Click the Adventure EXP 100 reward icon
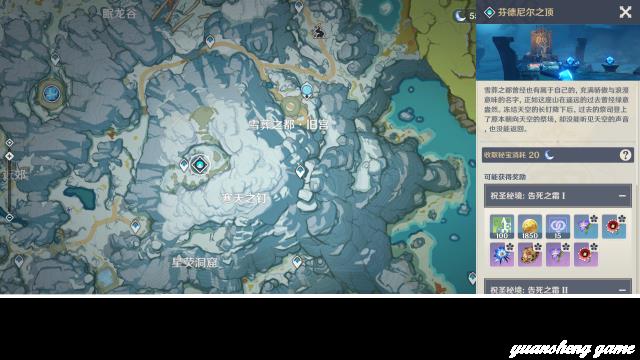Viewport: 640px width, 360px height. [x=502, y=227]
